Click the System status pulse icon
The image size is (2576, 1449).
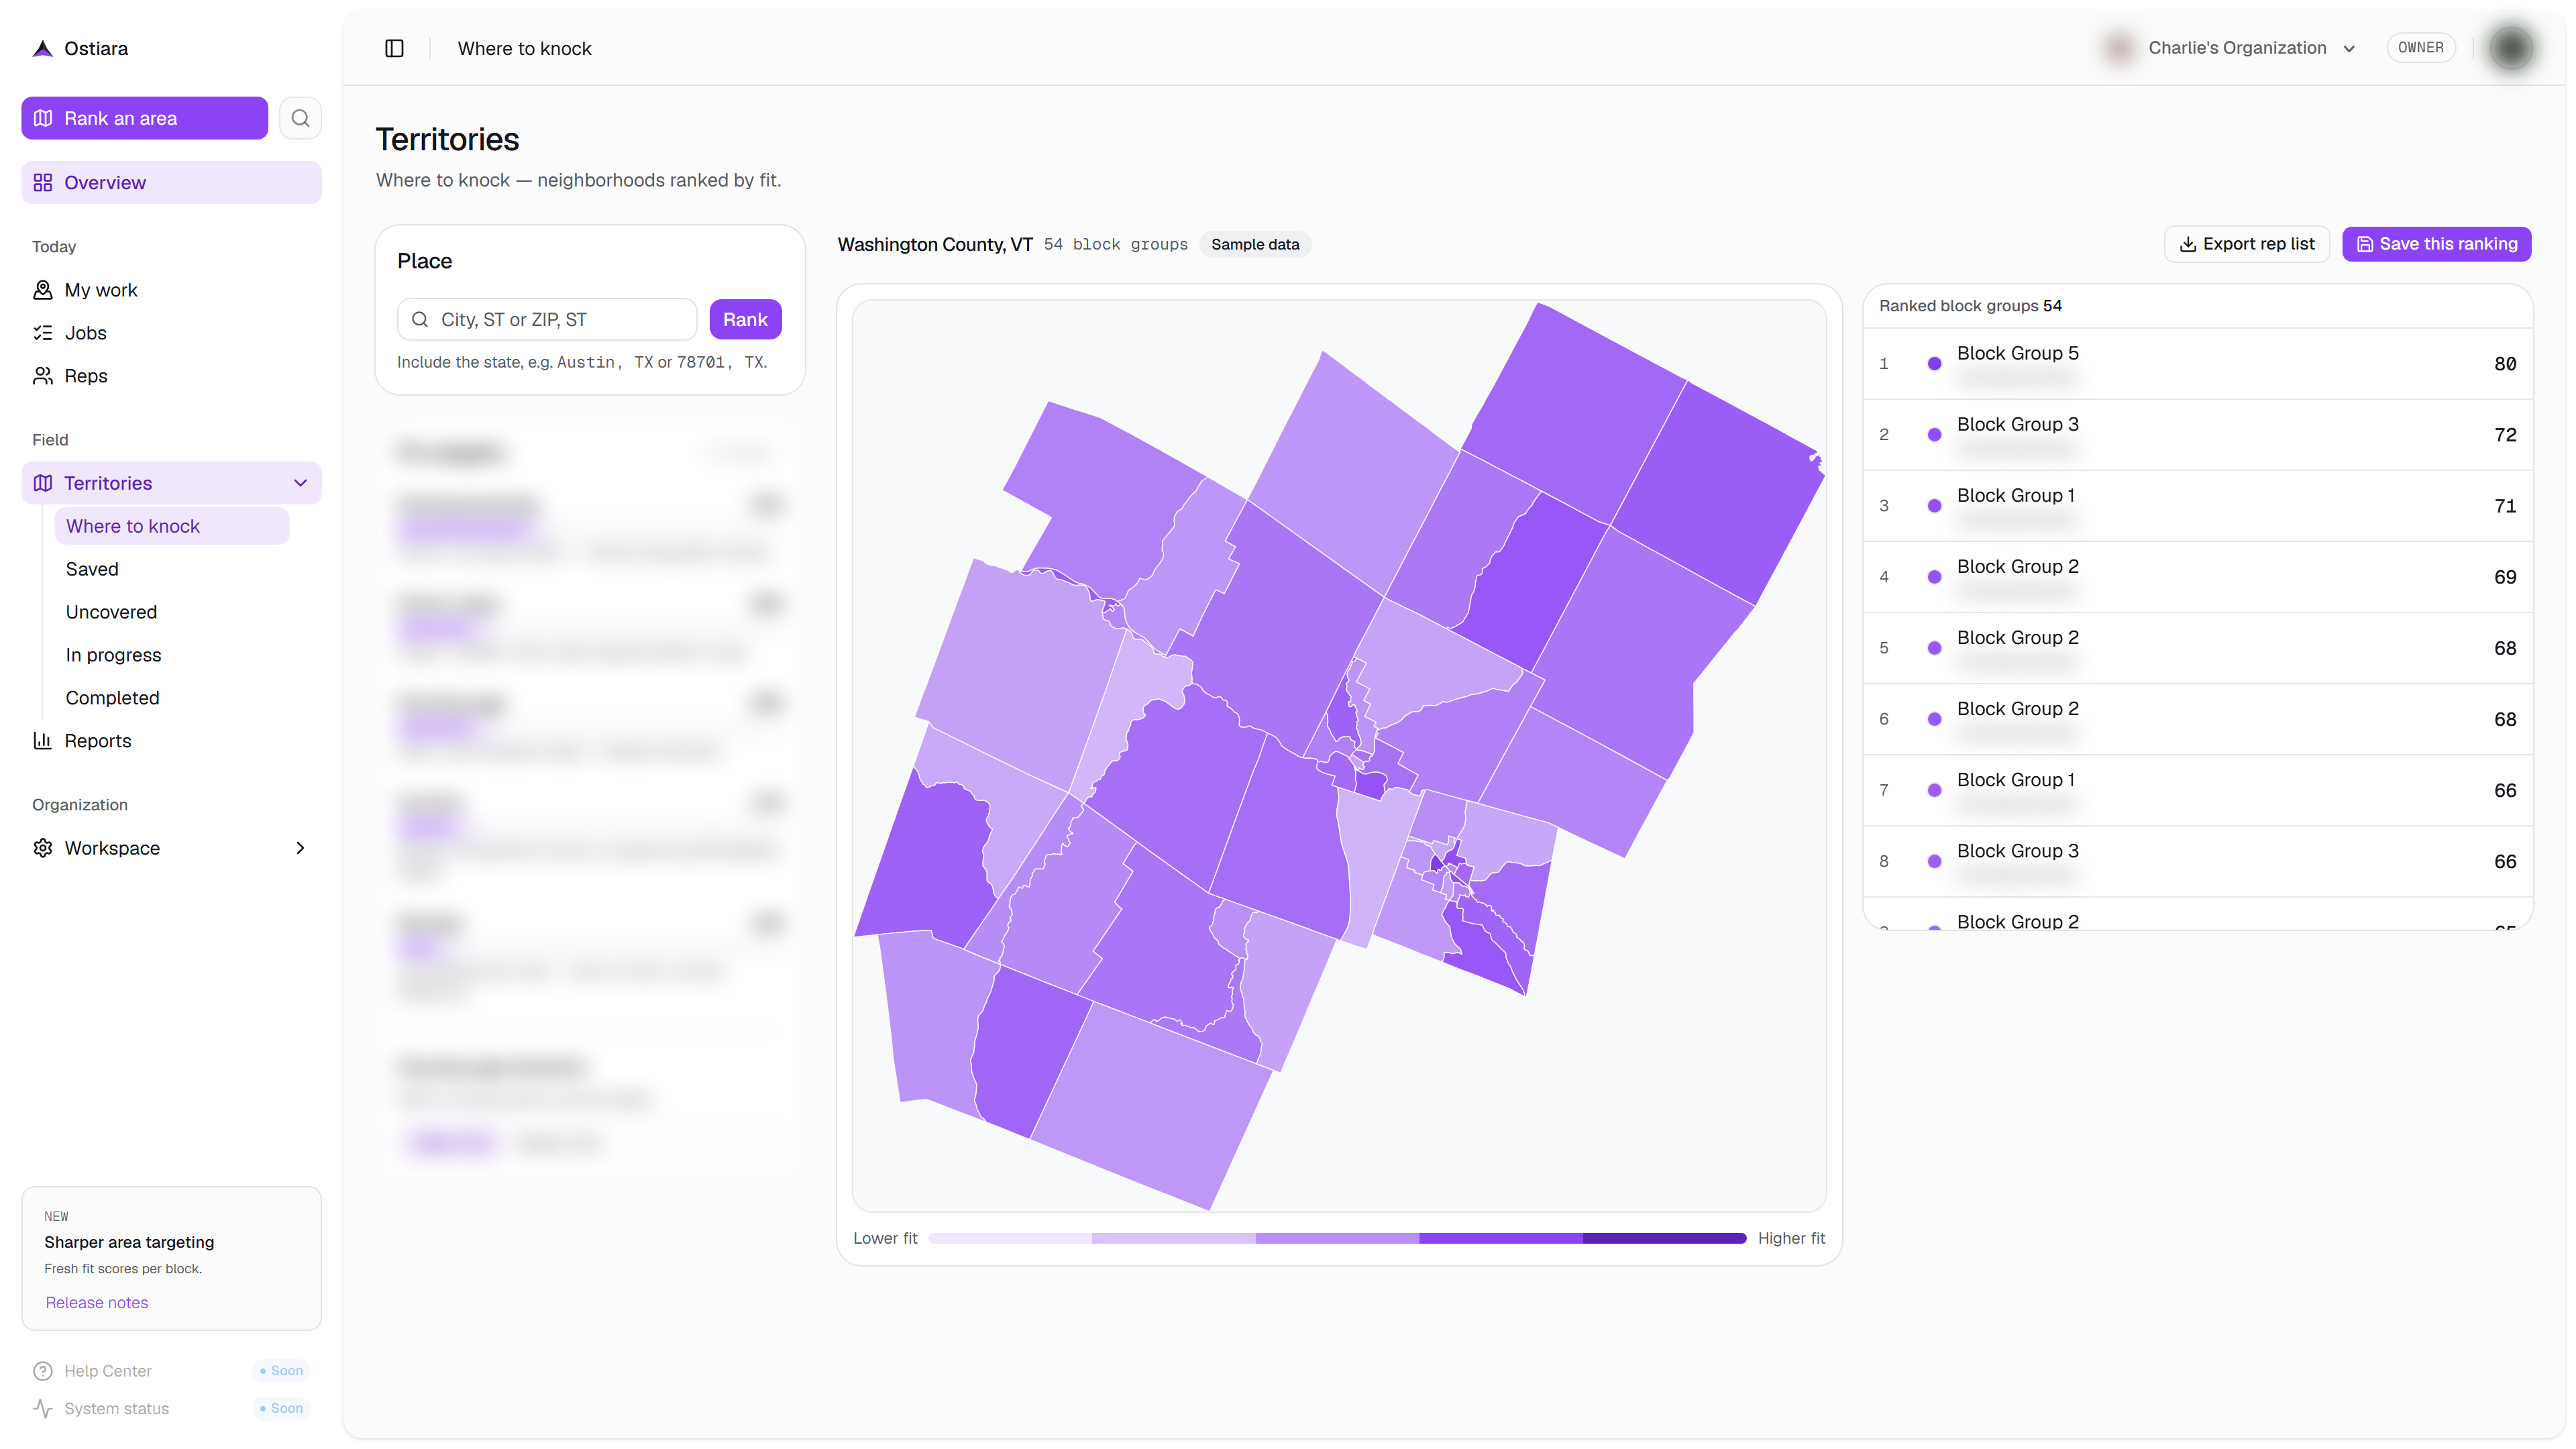(x=43, y=1408)
